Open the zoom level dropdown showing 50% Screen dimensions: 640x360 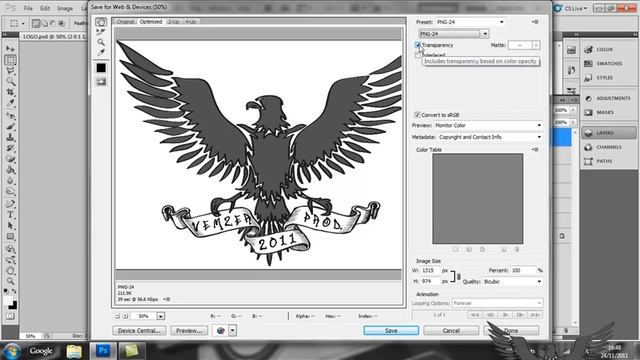[x=161, y=316]
